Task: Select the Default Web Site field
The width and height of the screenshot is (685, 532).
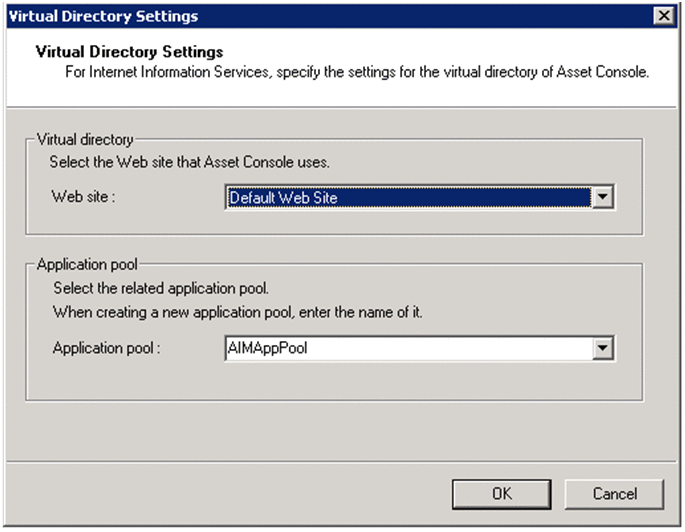Action: pos(408,198)
